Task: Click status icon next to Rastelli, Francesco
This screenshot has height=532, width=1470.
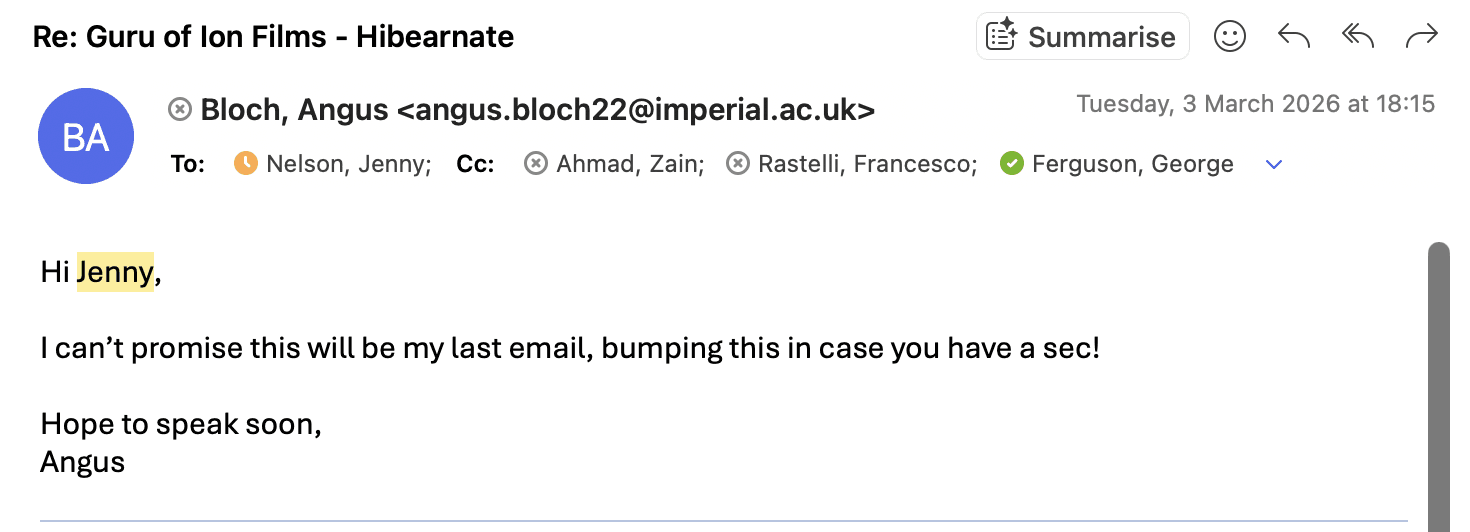Action: (x=738, y=163)
